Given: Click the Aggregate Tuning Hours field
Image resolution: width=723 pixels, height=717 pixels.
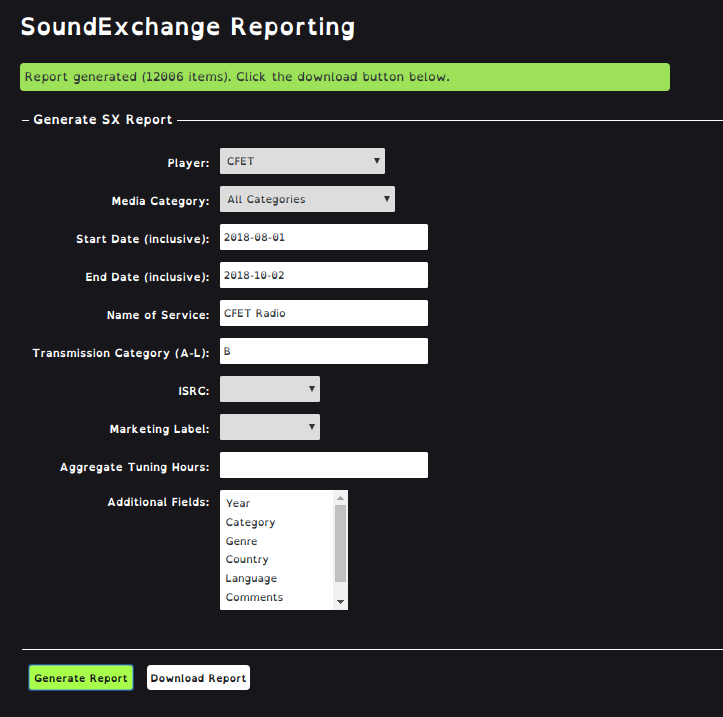Looking at the screenshot, I should point(324,465).
